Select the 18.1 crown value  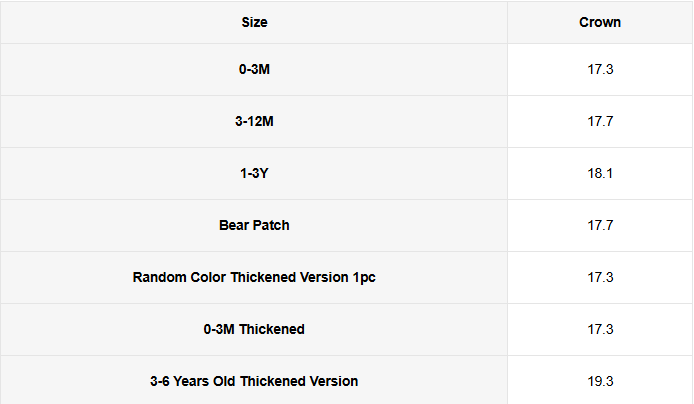[x=600, y=173]
